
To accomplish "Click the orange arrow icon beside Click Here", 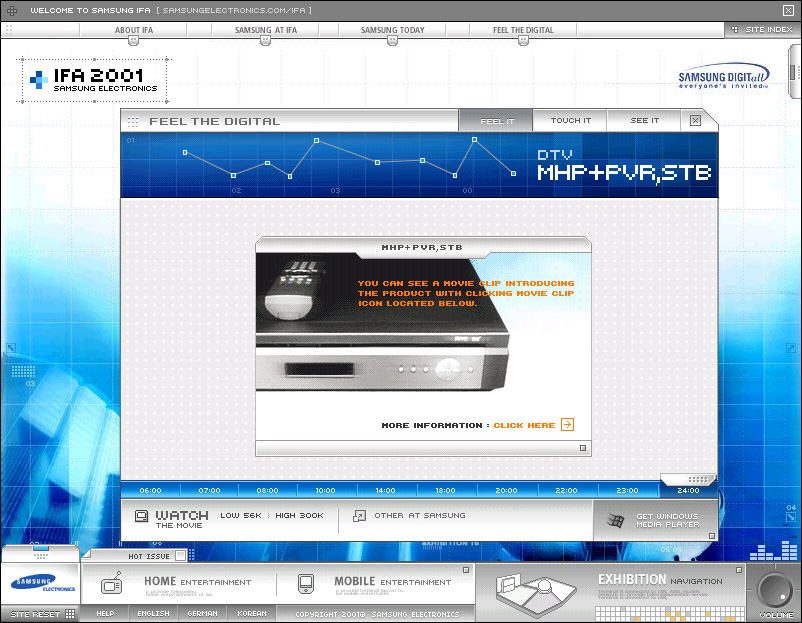I will (x=567, y=425).
